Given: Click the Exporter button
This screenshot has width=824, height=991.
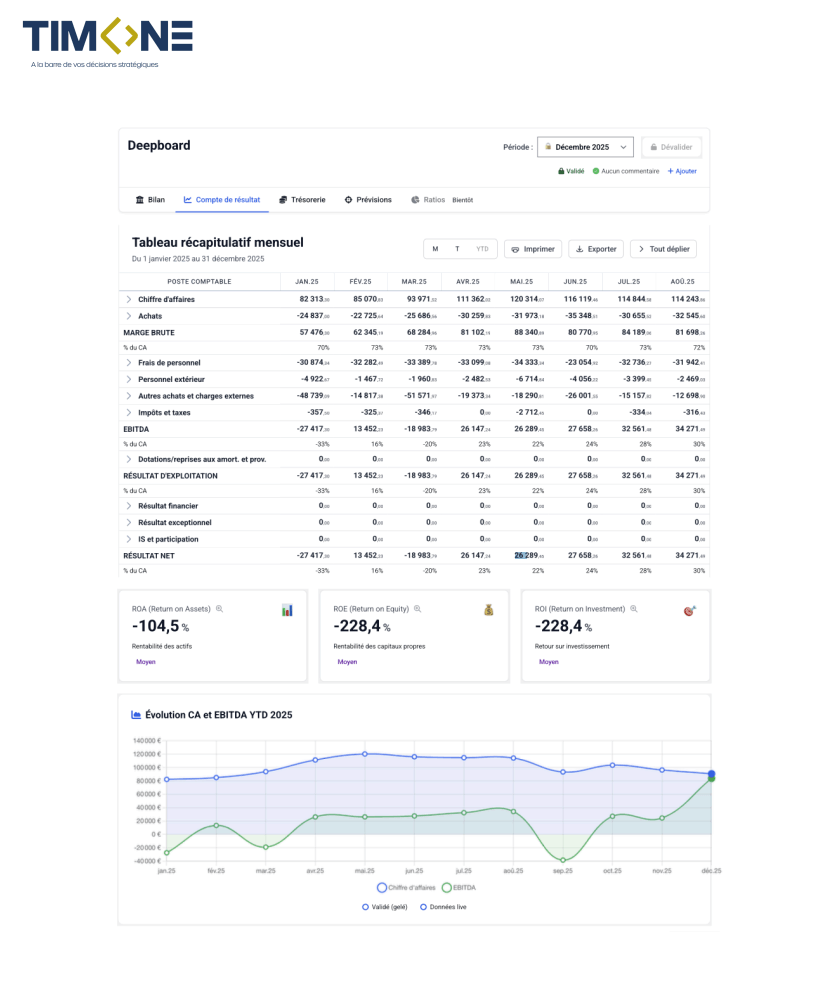Looking at the screenshot, I should pos(596,249).
